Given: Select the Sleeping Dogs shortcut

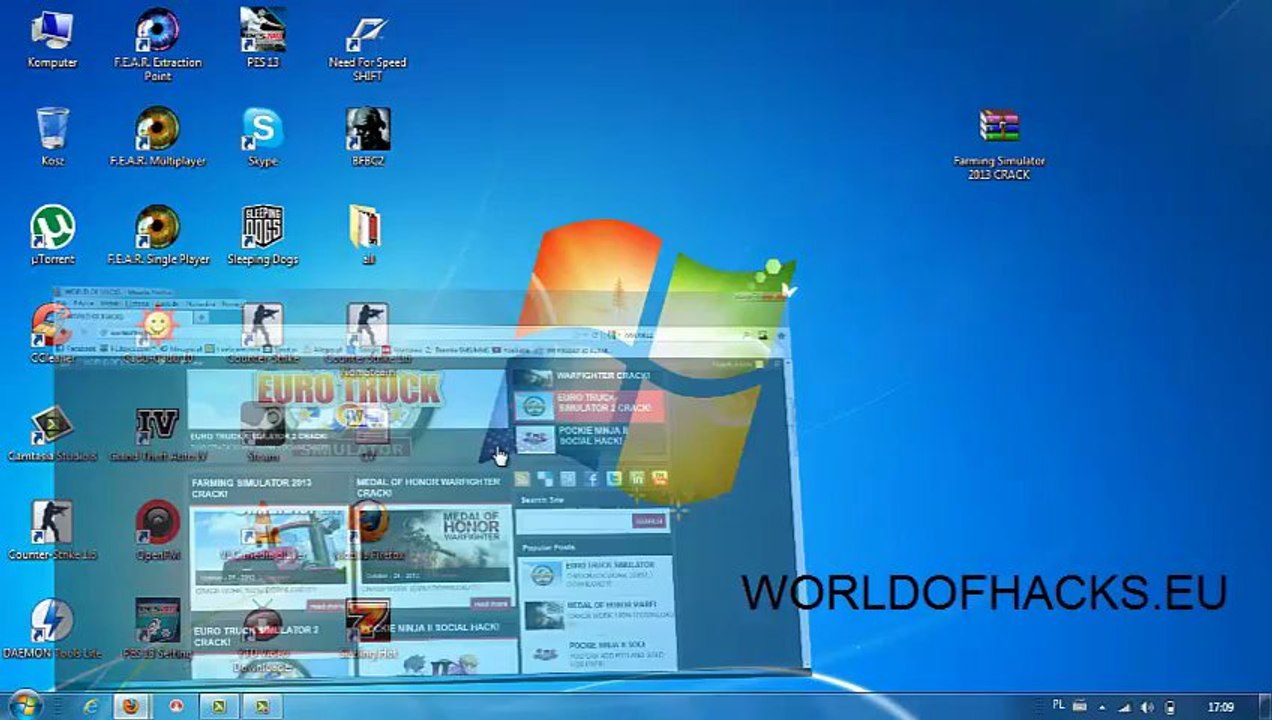Looking at the screenshot, I should click(x=262, y=235).
